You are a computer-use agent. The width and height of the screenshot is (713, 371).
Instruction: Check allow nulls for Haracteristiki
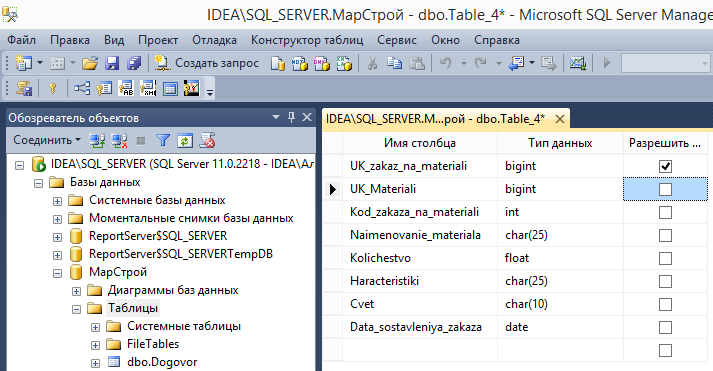pyautogui.click(x=665, y=281)
